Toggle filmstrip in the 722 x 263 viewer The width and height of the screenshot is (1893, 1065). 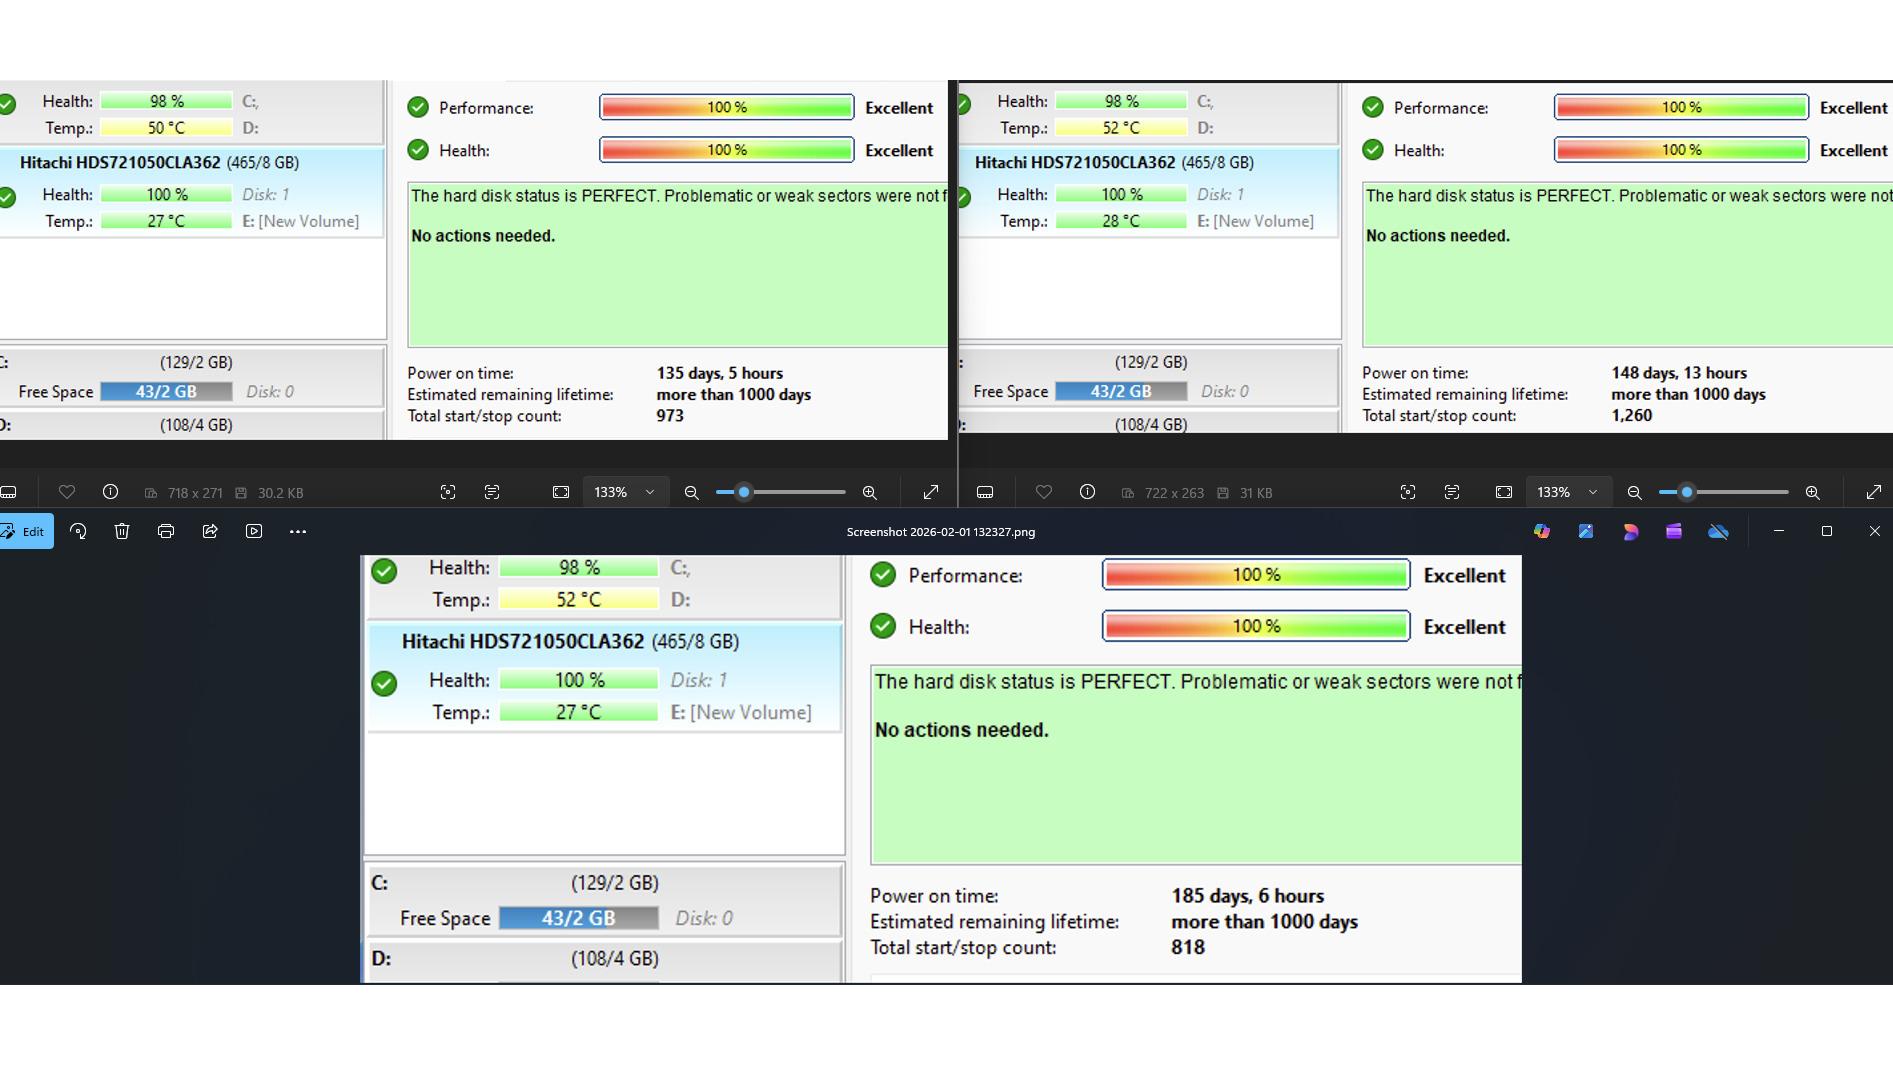985,492
